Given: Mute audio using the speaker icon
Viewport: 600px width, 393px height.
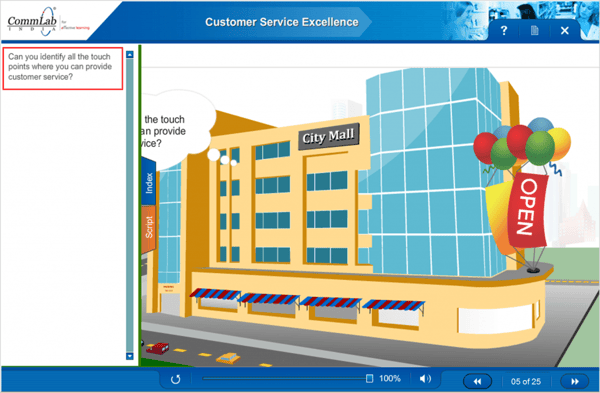Looking at the screenshot, I should pos(425,379).
